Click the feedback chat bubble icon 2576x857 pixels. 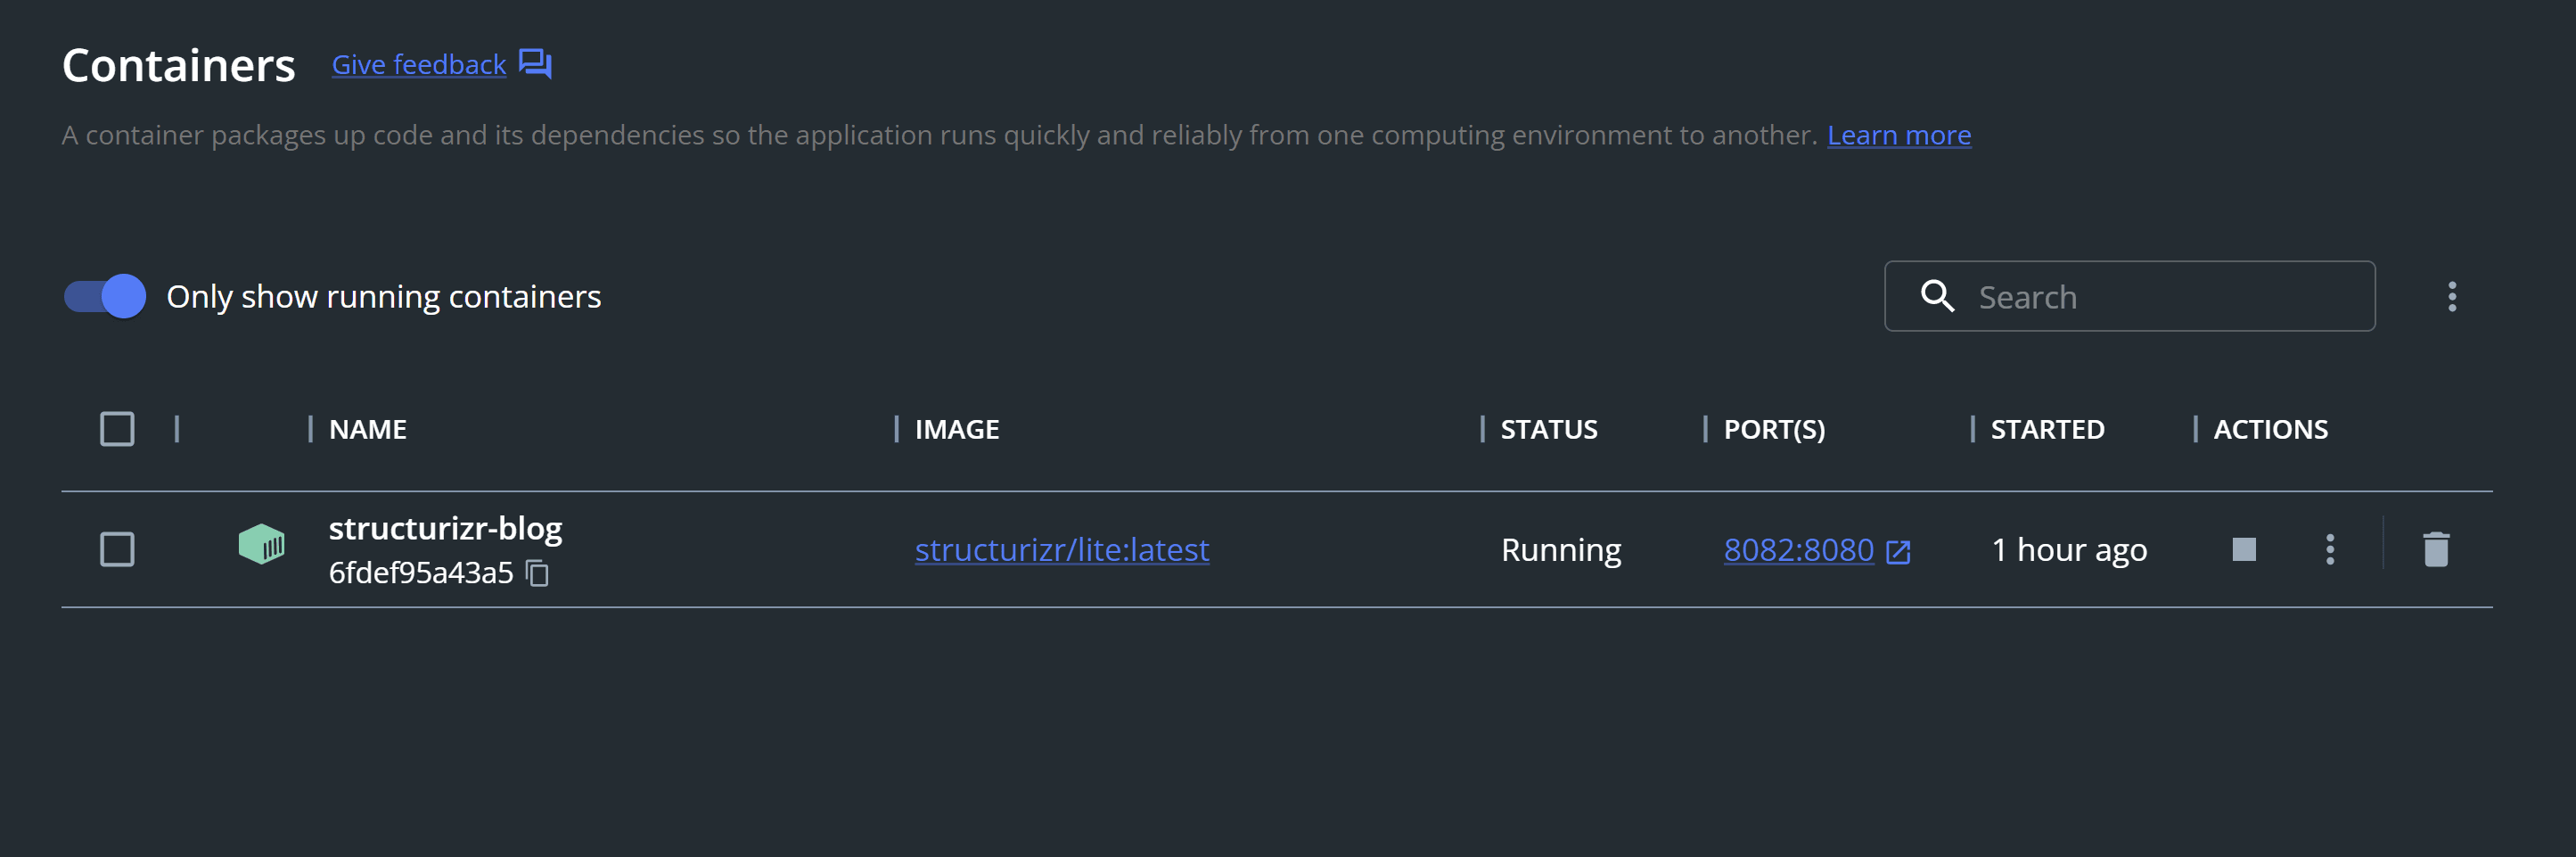535,63
